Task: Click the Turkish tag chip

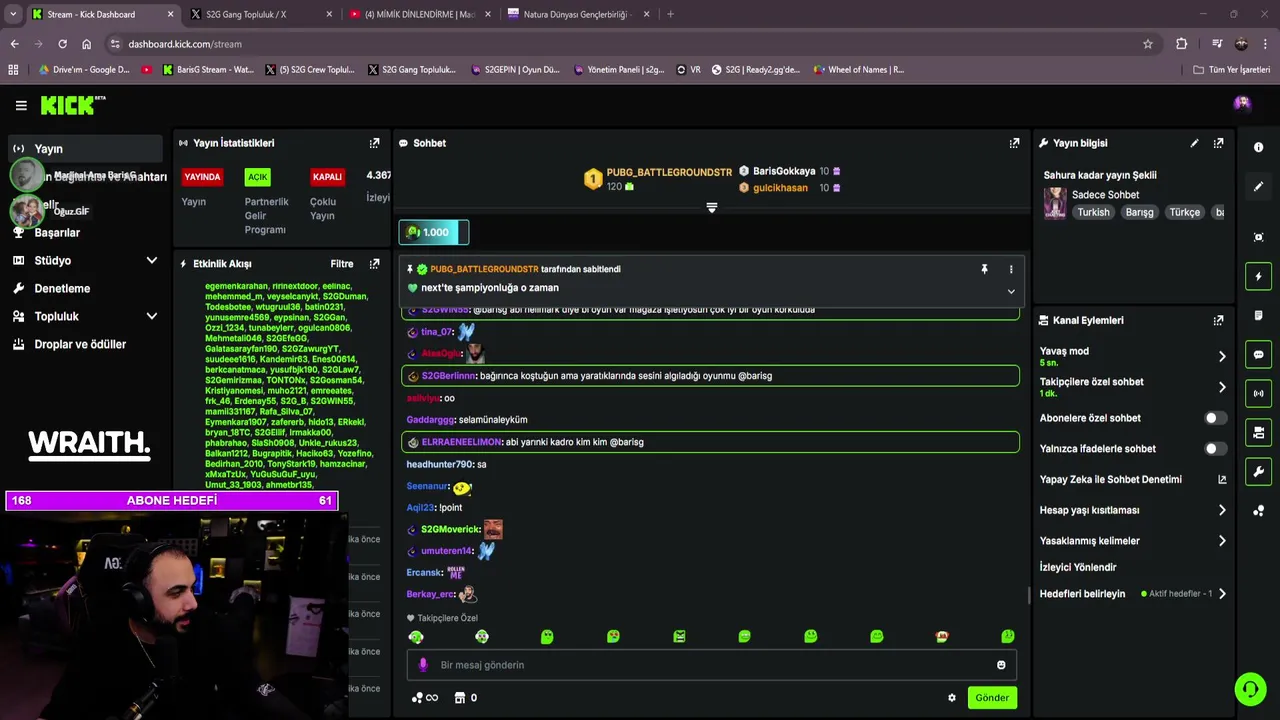Action: pos(1093,212)
